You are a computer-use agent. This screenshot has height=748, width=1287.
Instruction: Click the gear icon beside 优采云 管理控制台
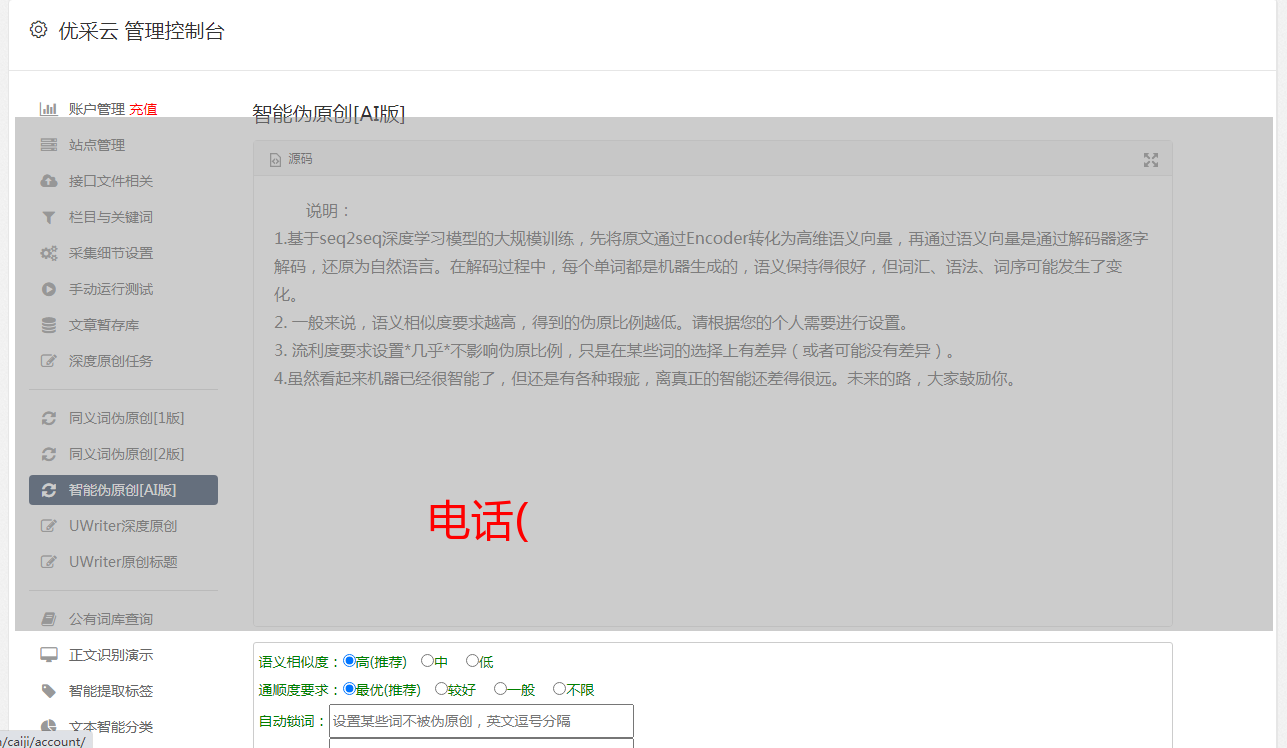pyautogui.click(x=38, y=30)
